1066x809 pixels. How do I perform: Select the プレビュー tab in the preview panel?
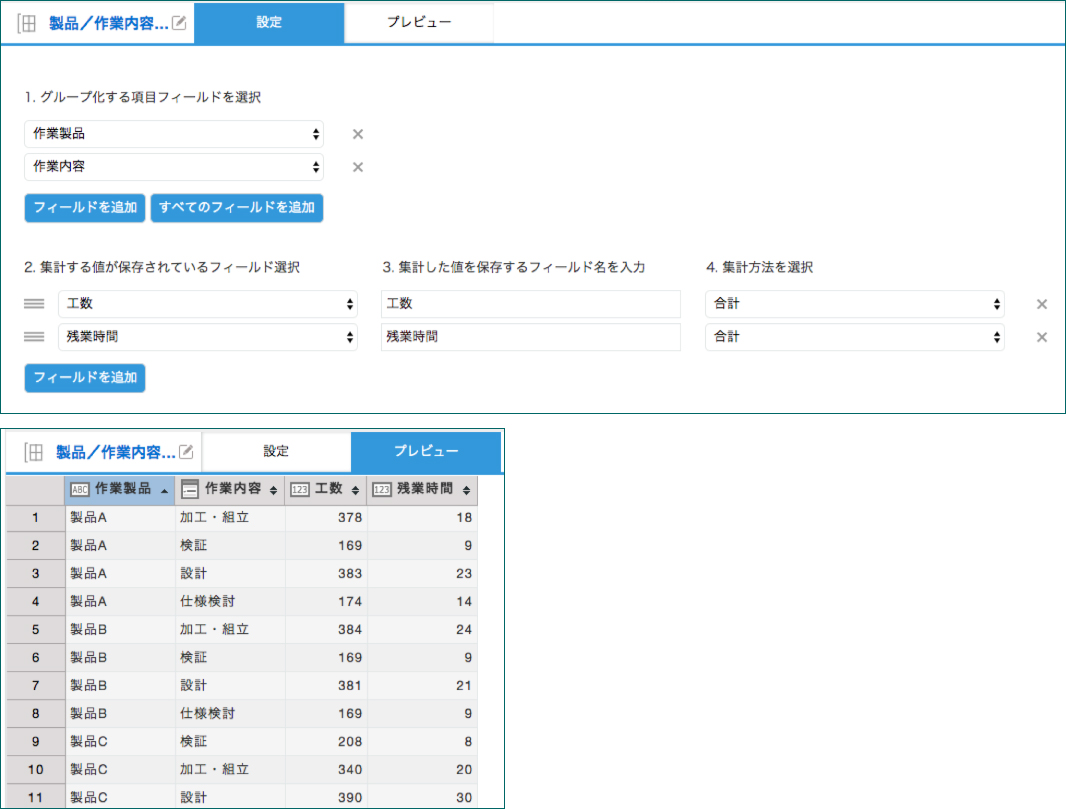pyautogui.click(x=426, y=451)
